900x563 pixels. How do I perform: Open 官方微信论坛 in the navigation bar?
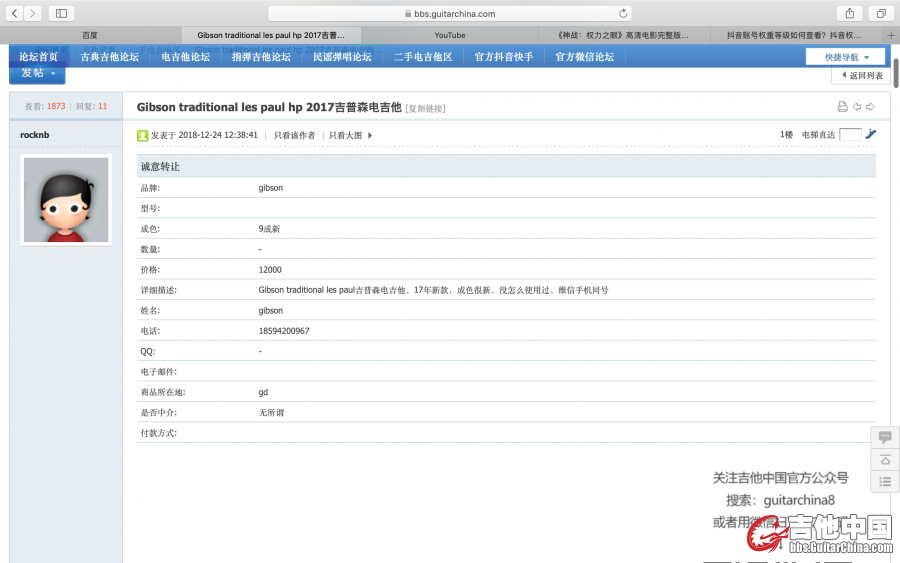tap(585, 57)
